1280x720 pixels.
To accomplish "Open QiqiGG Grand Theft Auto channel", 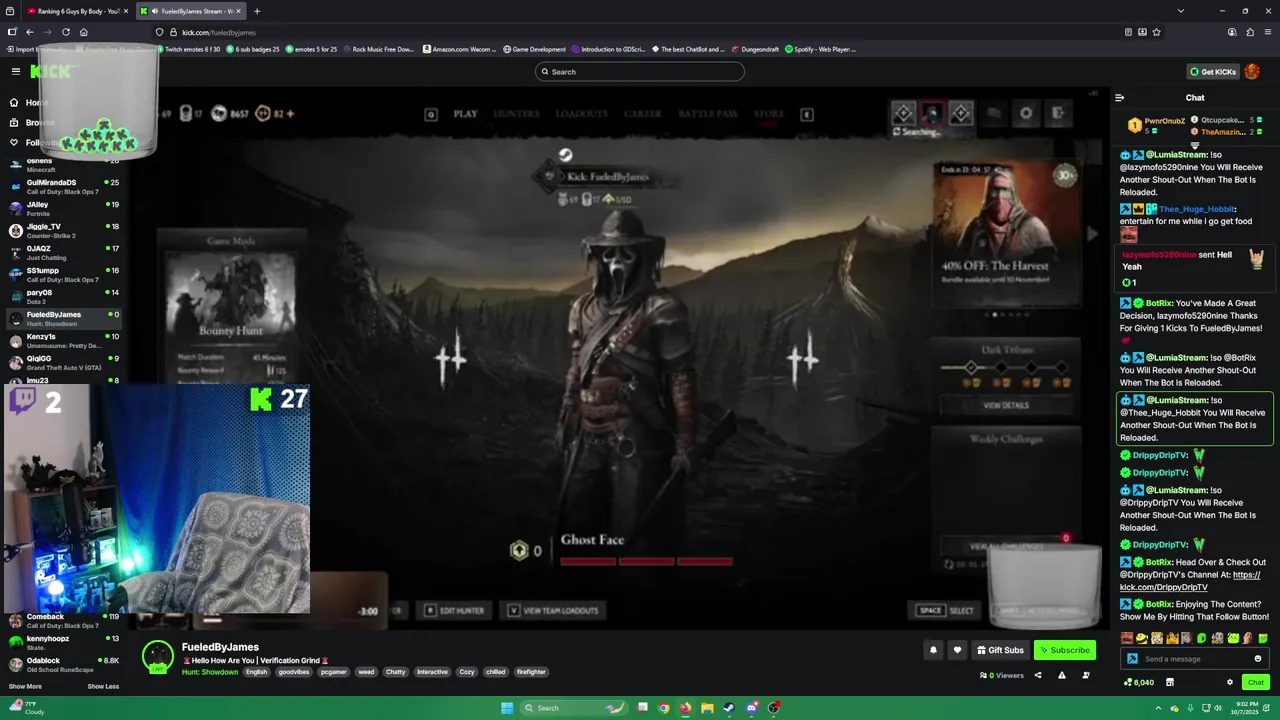I will 65,362.
